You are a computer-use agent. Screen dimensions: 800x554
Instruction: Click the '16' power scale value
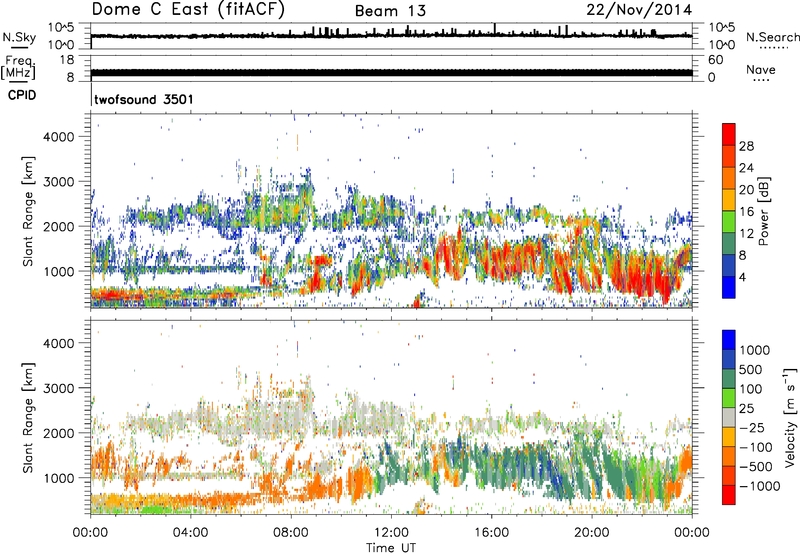746,212
